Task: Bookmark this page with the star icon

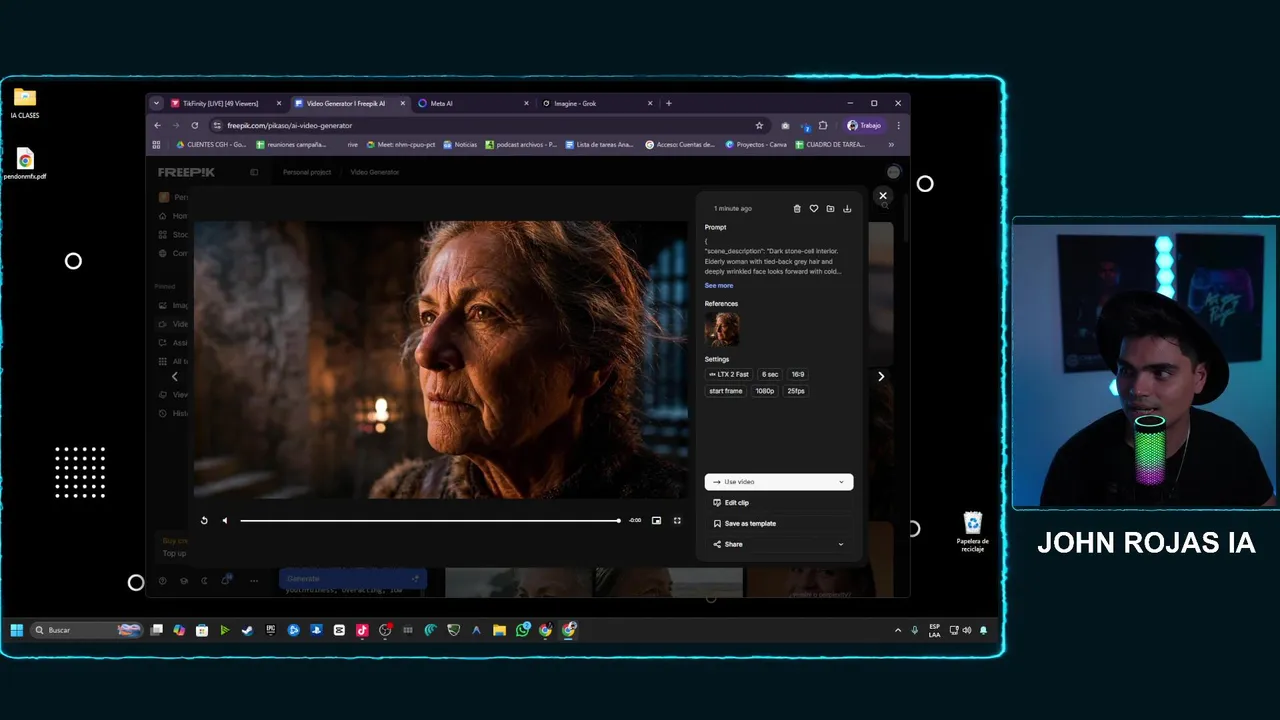Action: pyautogui.click(x=759, y=126)
